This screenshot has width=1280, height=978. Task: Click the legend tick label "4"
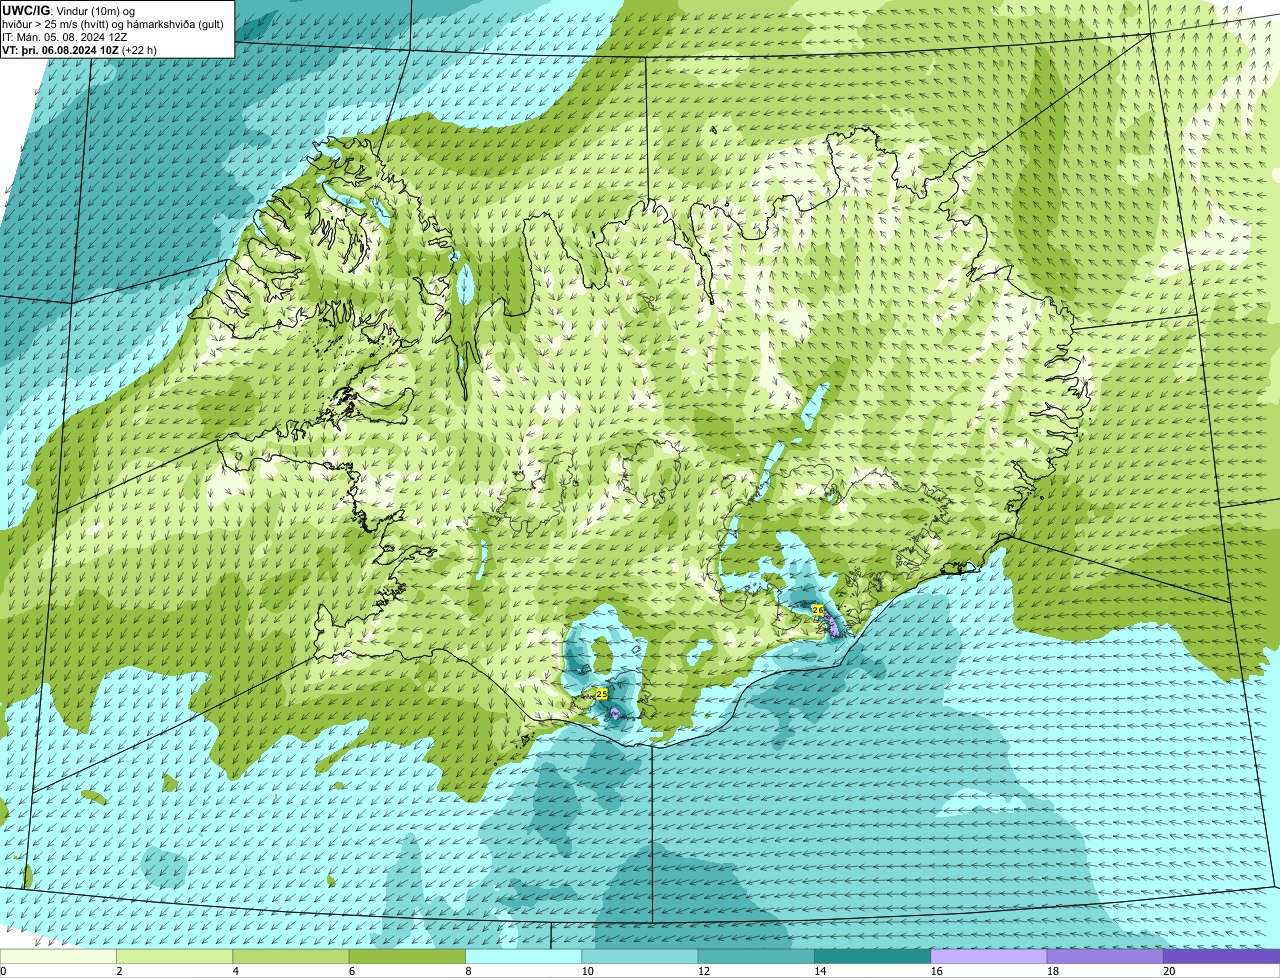(235, 970)
